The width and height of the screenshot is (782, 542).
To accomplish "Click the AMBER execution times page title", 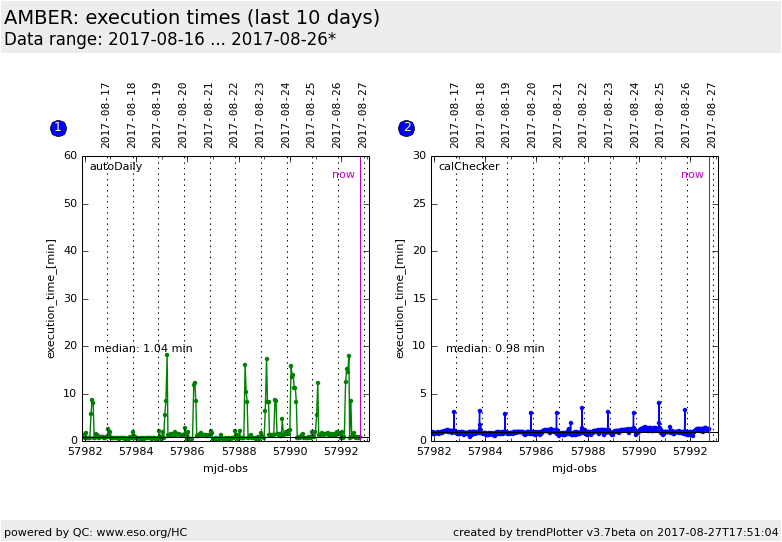I will coord(192,18).
